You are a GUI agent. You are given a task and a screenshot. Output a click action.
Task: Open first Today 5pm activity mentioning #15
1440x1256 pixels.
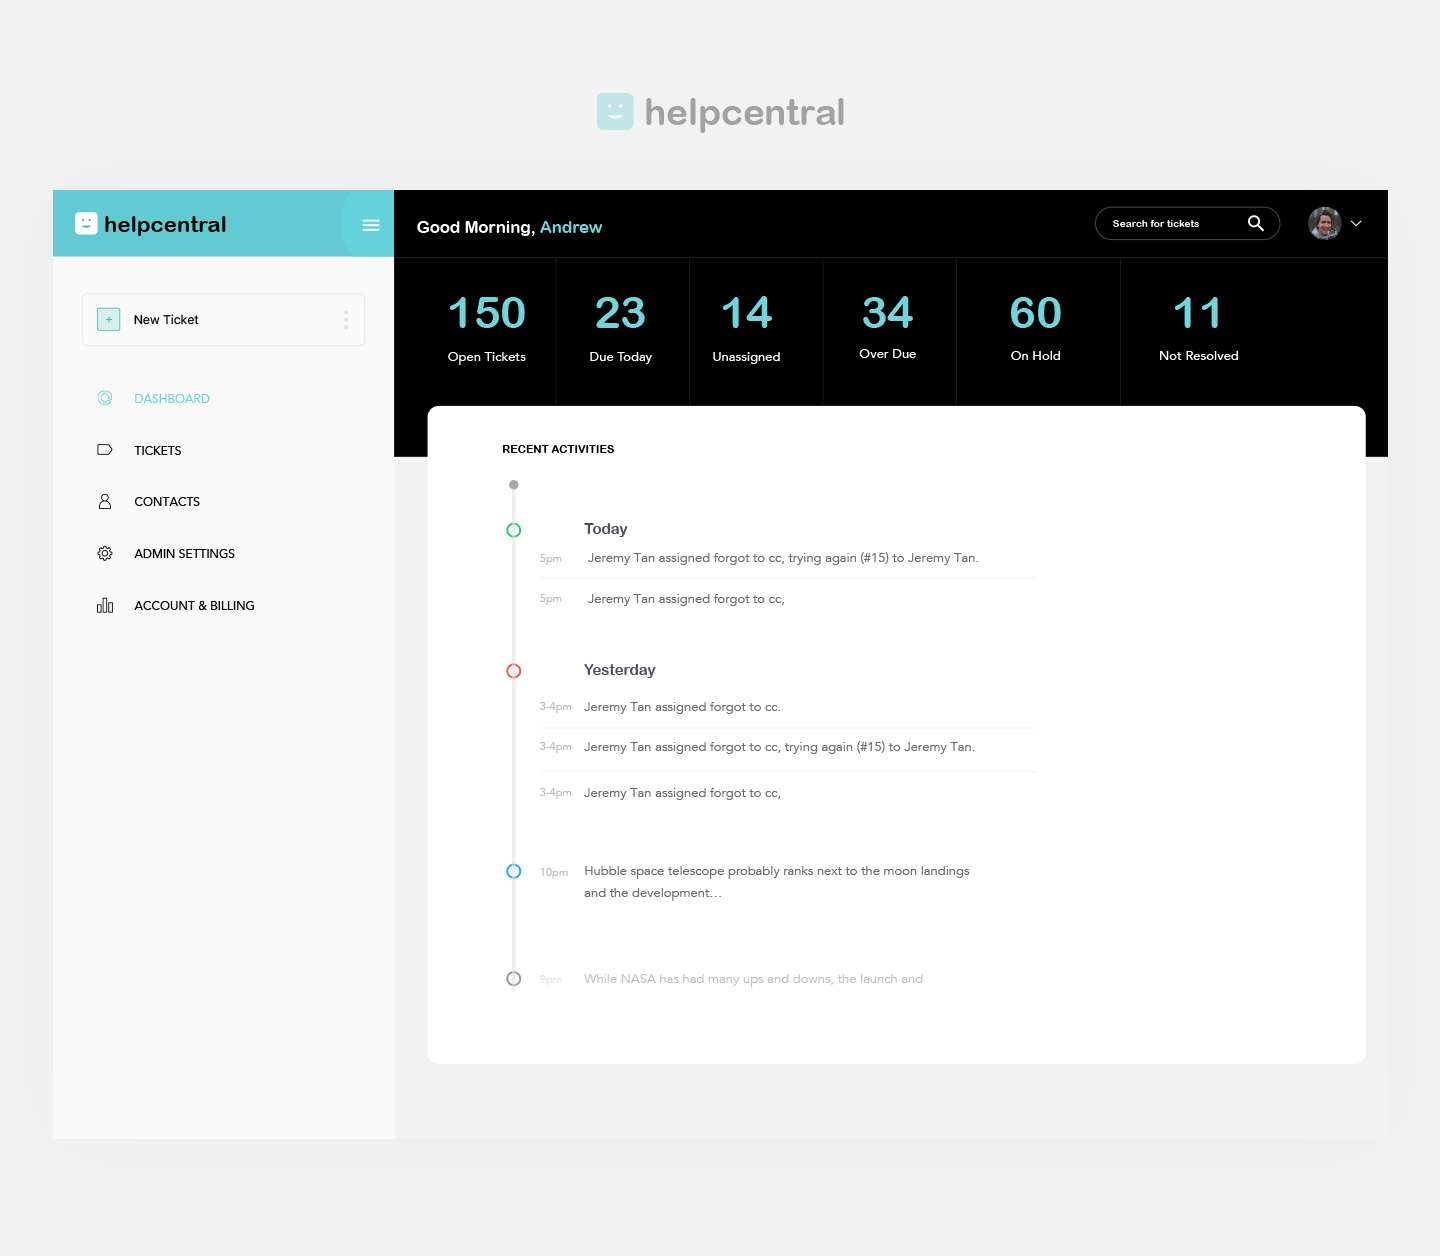point(783,558)
